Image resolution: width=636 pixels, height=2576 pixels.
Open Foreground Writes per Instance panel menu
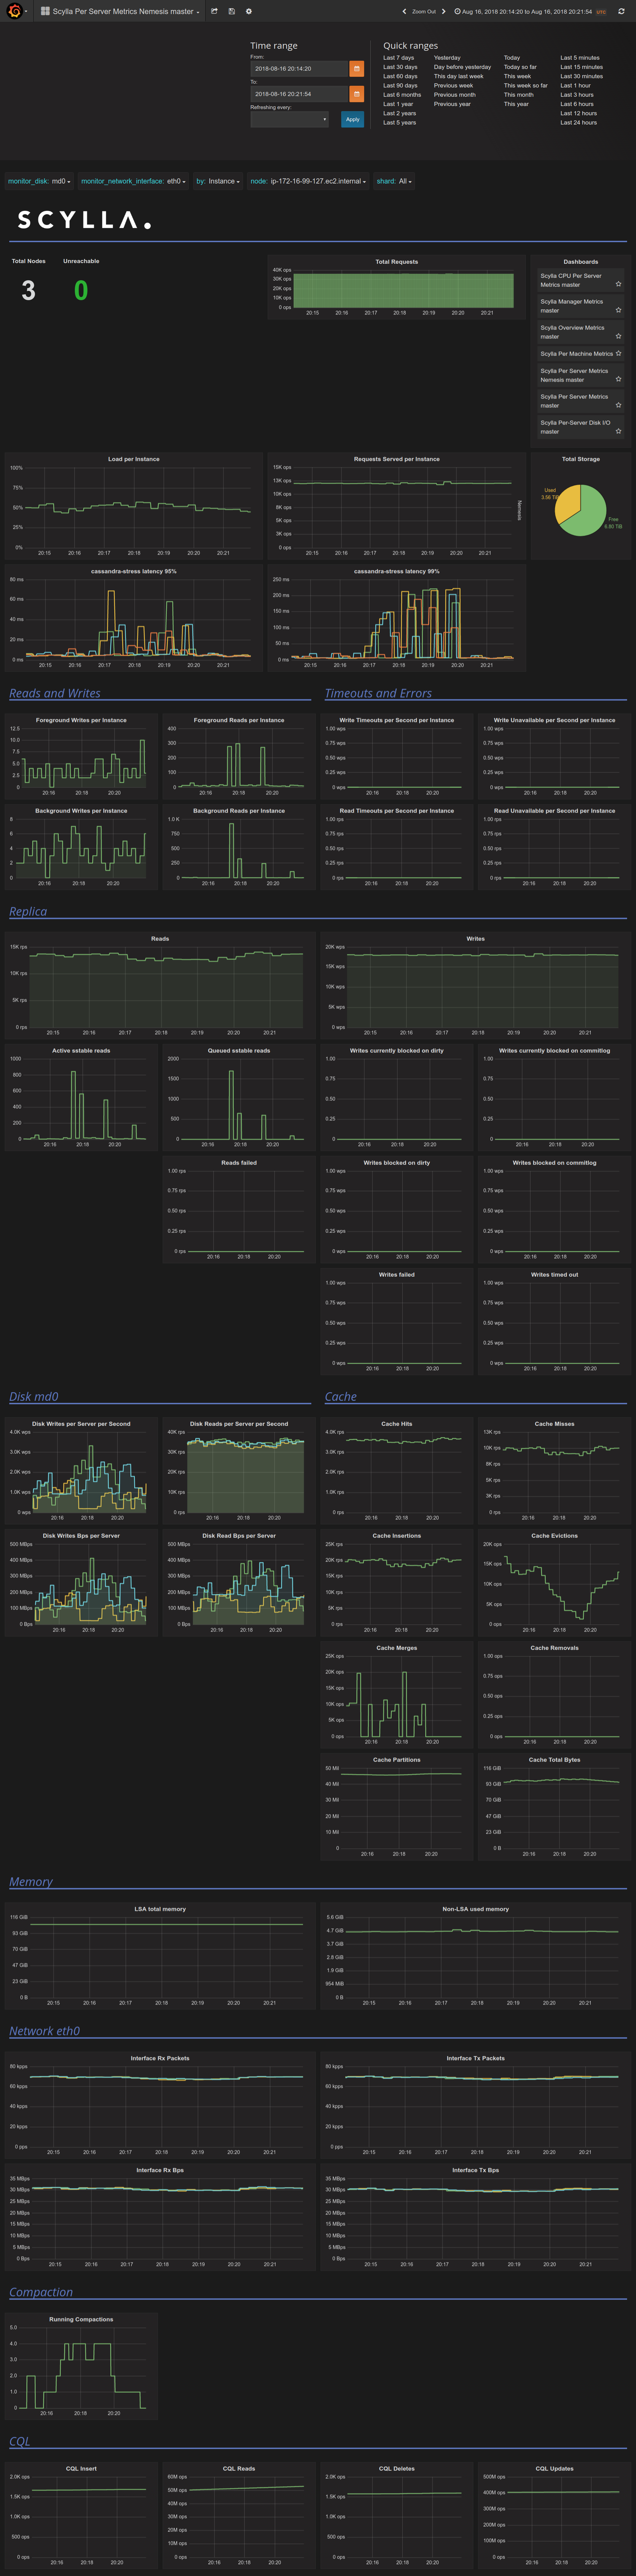[x=81, y=720]
